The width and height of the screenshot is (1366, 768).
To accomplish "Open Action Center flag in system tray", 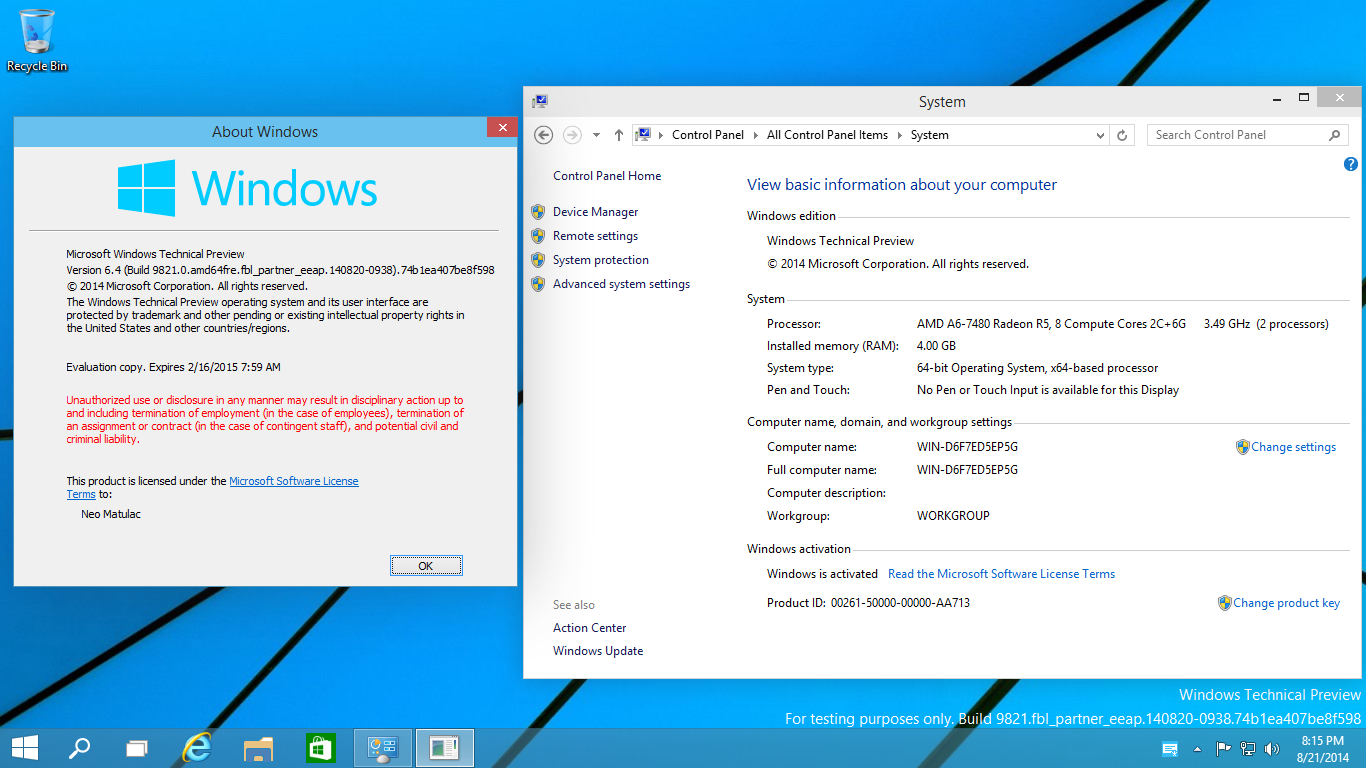I will coord(1223,748).
